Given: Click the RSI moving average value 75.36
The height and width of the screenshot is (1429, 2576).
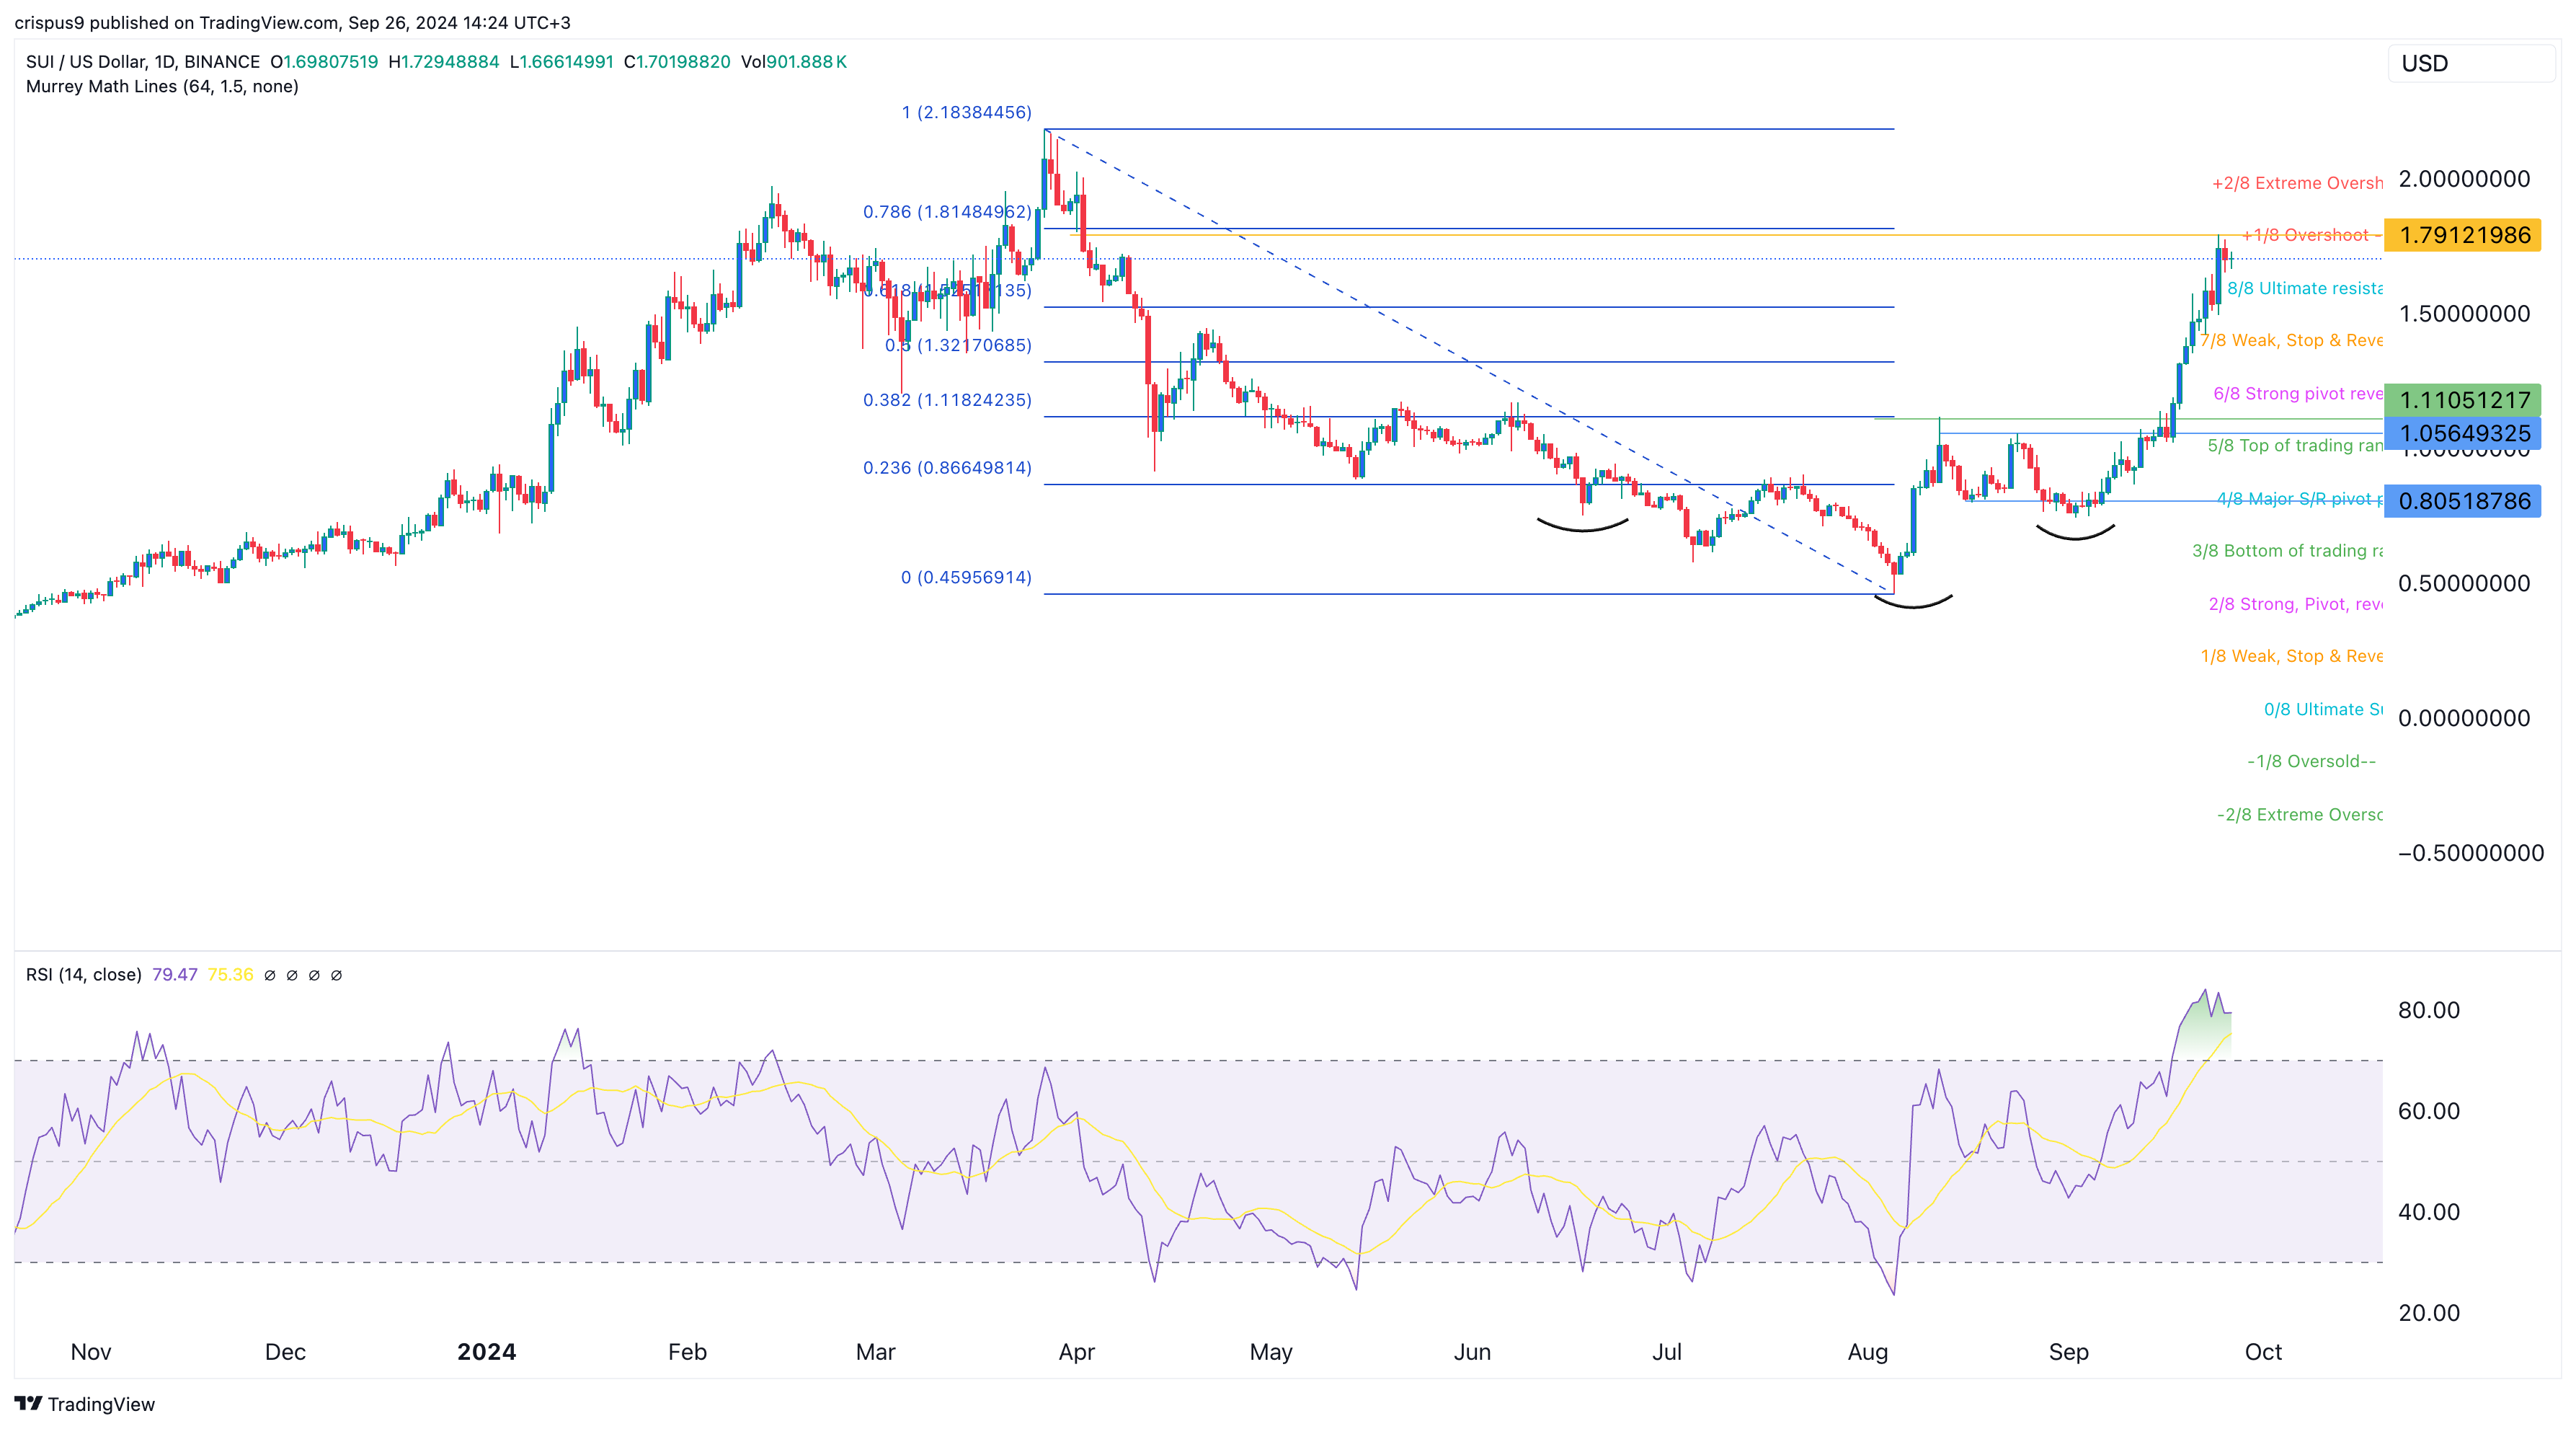Looking at the screenshot, I should 231,974.
